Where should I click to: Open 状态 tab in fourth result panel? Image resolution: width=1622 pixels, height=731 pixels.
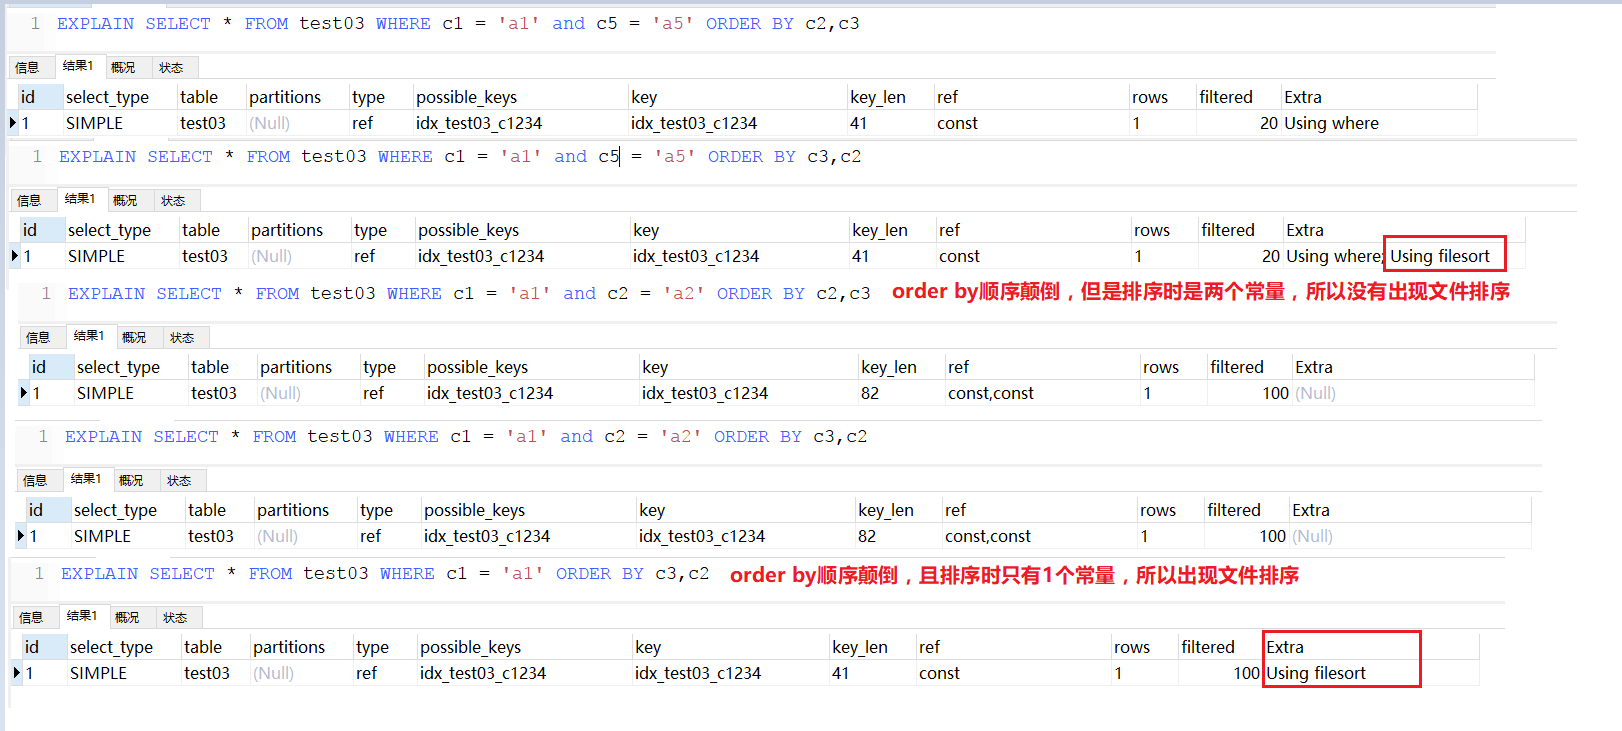(x=179, y=481)
